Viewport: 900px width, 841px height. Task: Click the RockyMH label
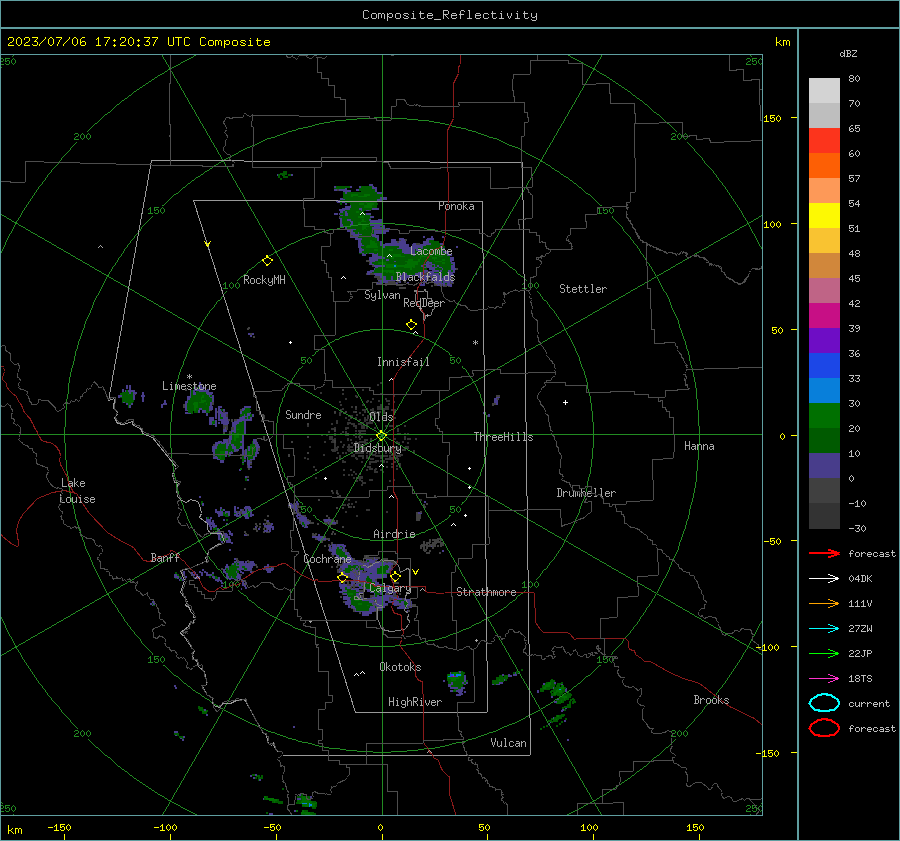[264, 280]
